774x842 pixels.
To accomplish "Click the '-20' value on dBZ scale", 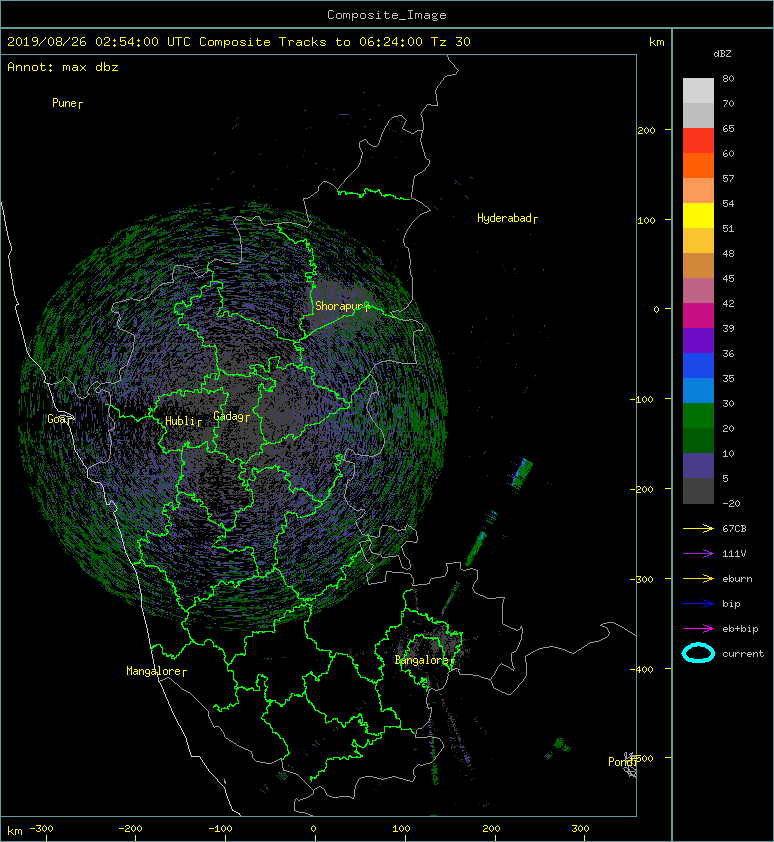I will pos(731,504).
